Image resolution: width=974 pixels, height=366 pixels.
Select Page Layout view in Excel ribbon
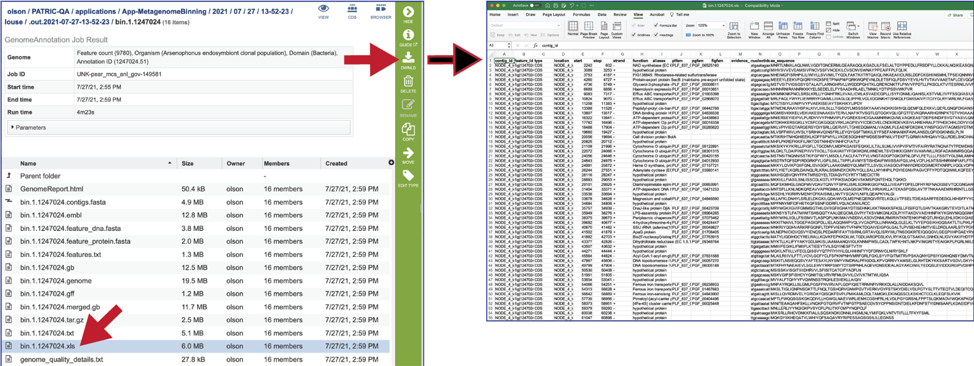coord(604,30)
